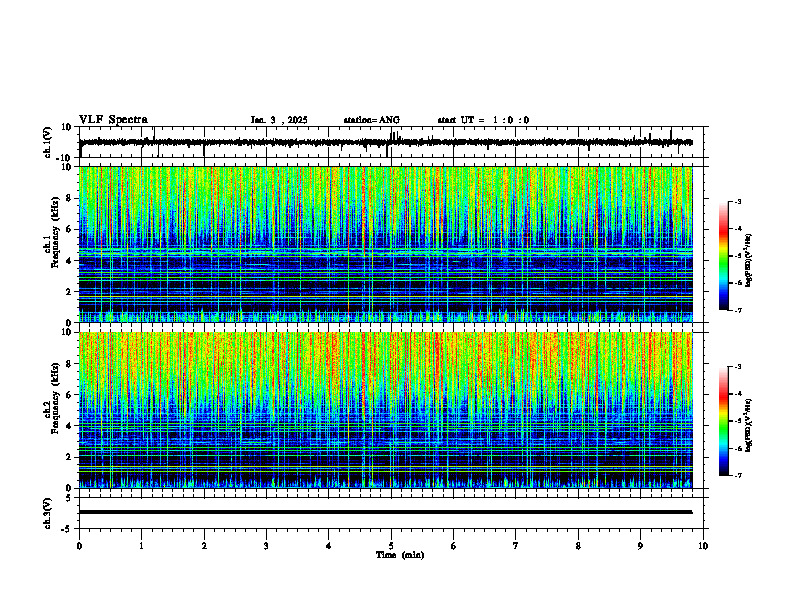Click the '8' kHz tick of ch.1 spectrogram

click(x=69, y=198)
